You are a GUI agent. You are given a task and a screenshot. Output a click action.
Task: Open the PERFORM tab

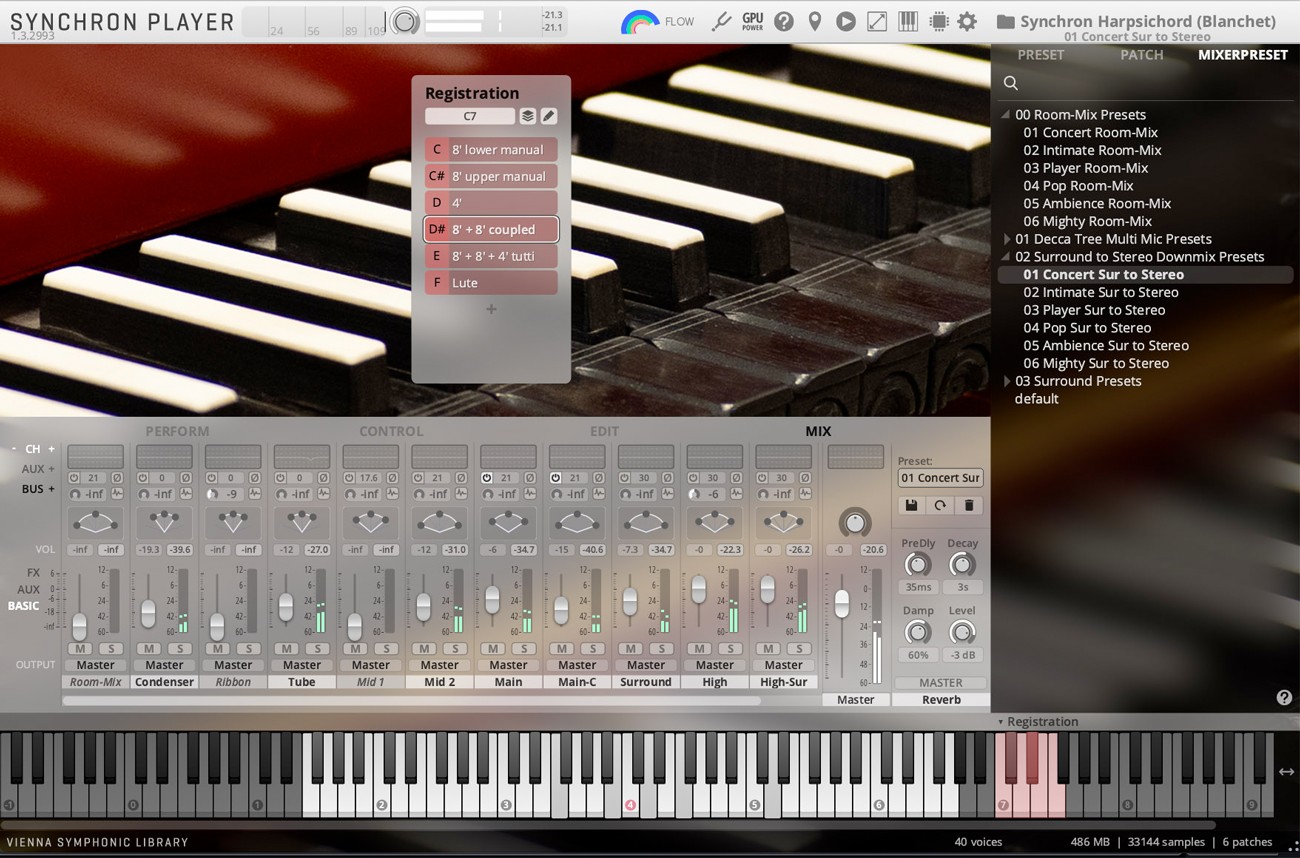tap(177, 431)
